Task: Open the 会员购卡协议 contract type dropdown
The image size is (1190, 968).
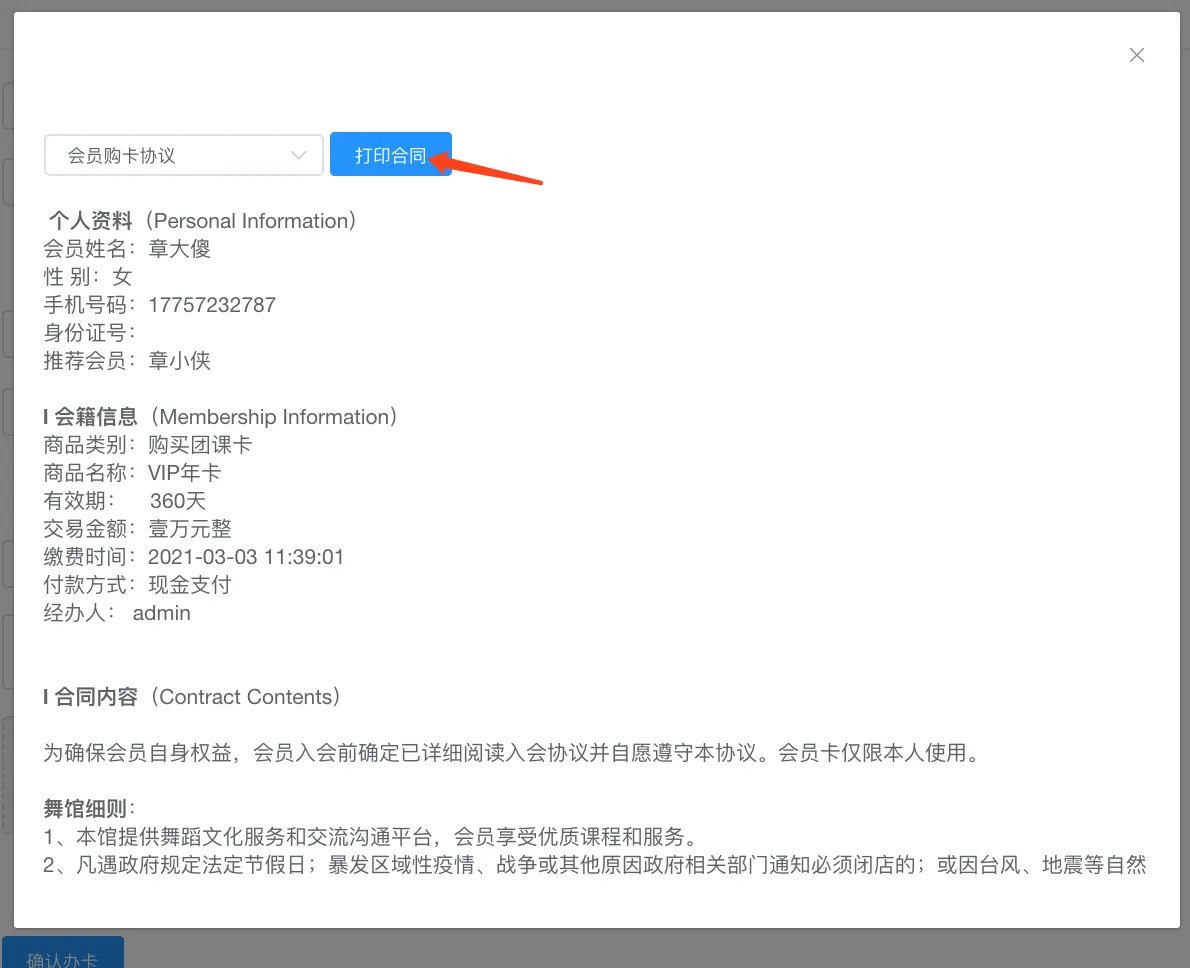Action: click(x=170, y=156)
